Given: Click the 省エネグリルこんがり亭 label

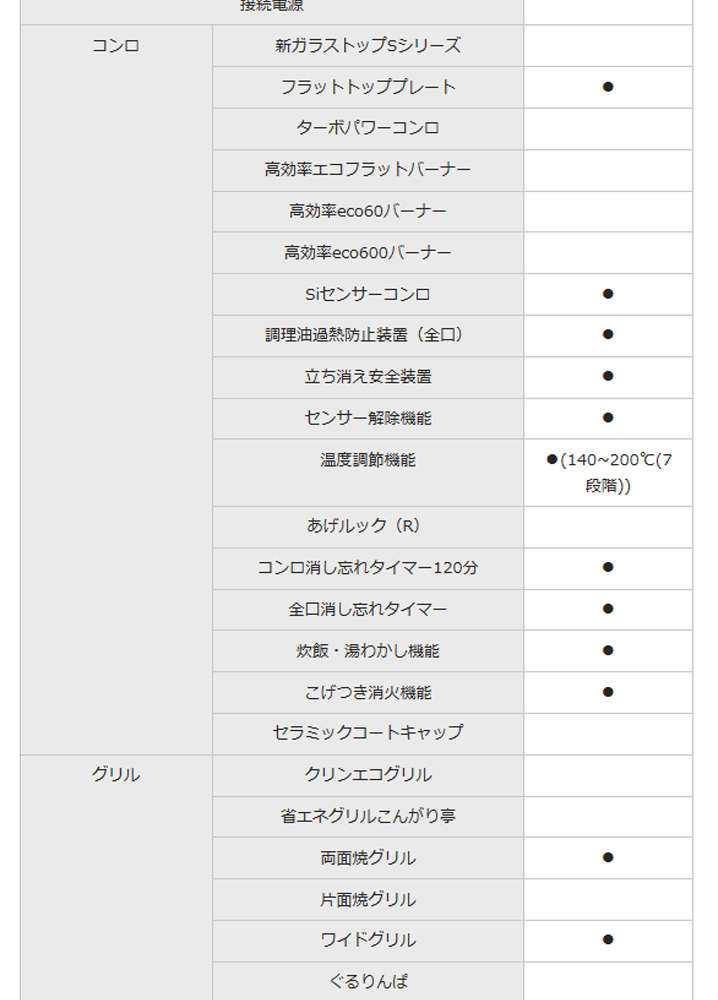Looking at the screenshot, I should (368, 816).
